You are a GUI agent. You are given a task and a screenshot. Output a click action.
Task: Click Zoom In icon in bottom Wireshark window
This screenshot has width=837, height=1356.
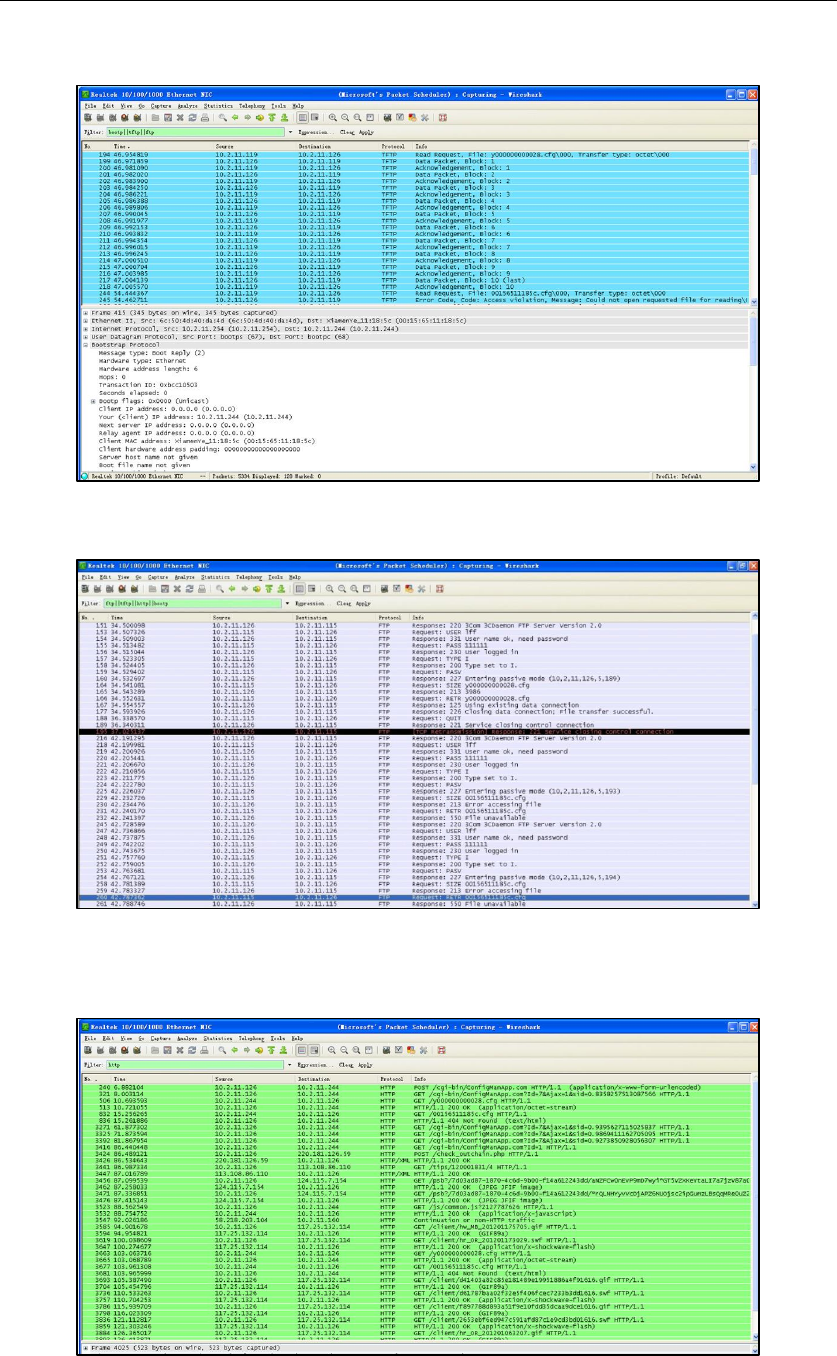click(331, 1050)
